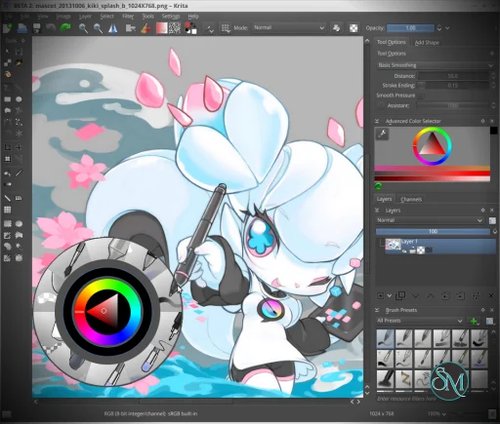Select the grid tool in toolbox
The height and width of the screenshot is (424, 500).
coord(7,210)
